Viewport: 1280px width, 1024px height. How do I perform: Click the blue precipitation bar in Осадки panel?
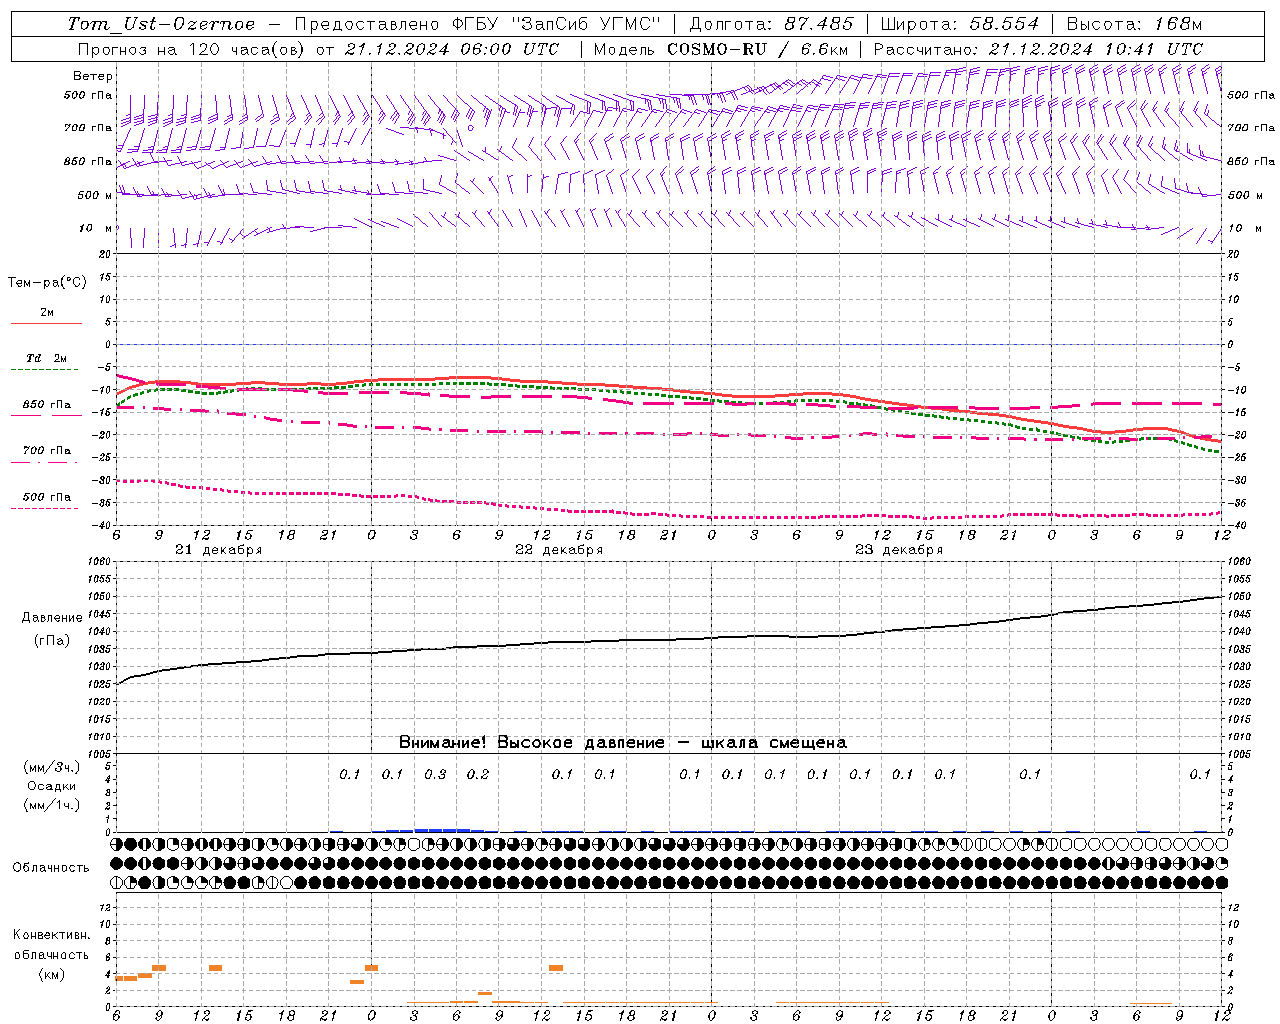click(x=435, y=830)
